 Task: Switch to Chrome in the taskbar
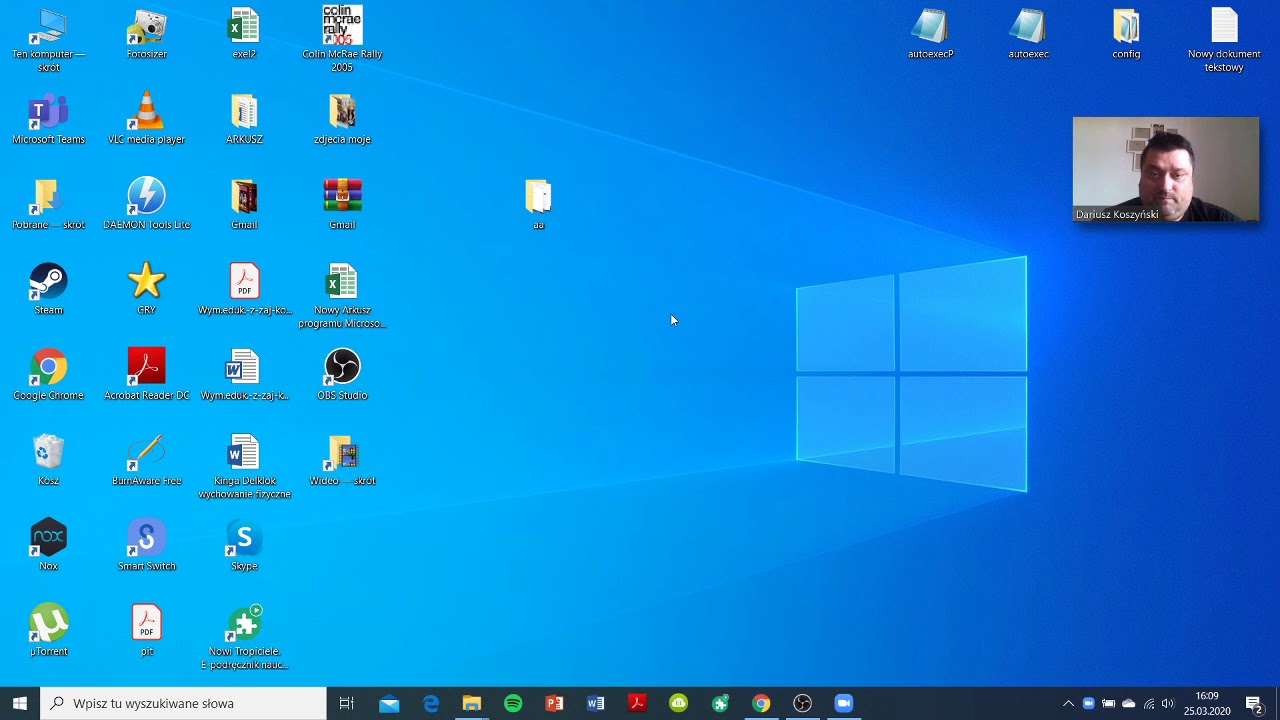(761, 703)
